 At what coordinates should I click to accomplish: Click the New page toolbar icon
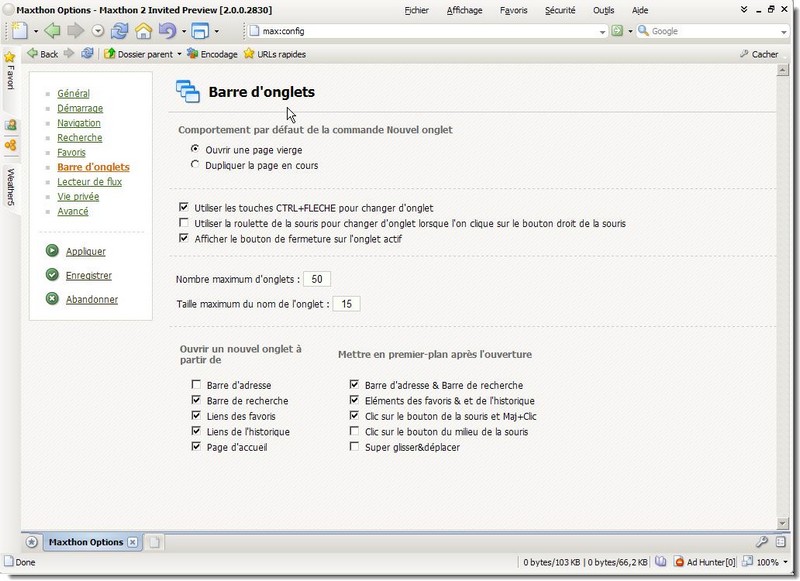pos(19,31)
